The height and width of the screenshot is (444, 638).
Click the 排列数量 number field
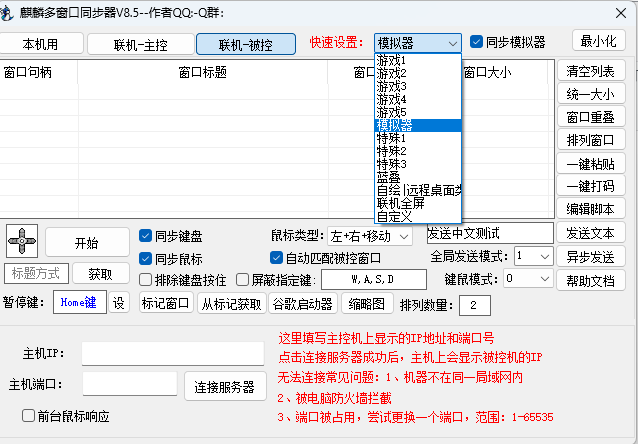474,304
